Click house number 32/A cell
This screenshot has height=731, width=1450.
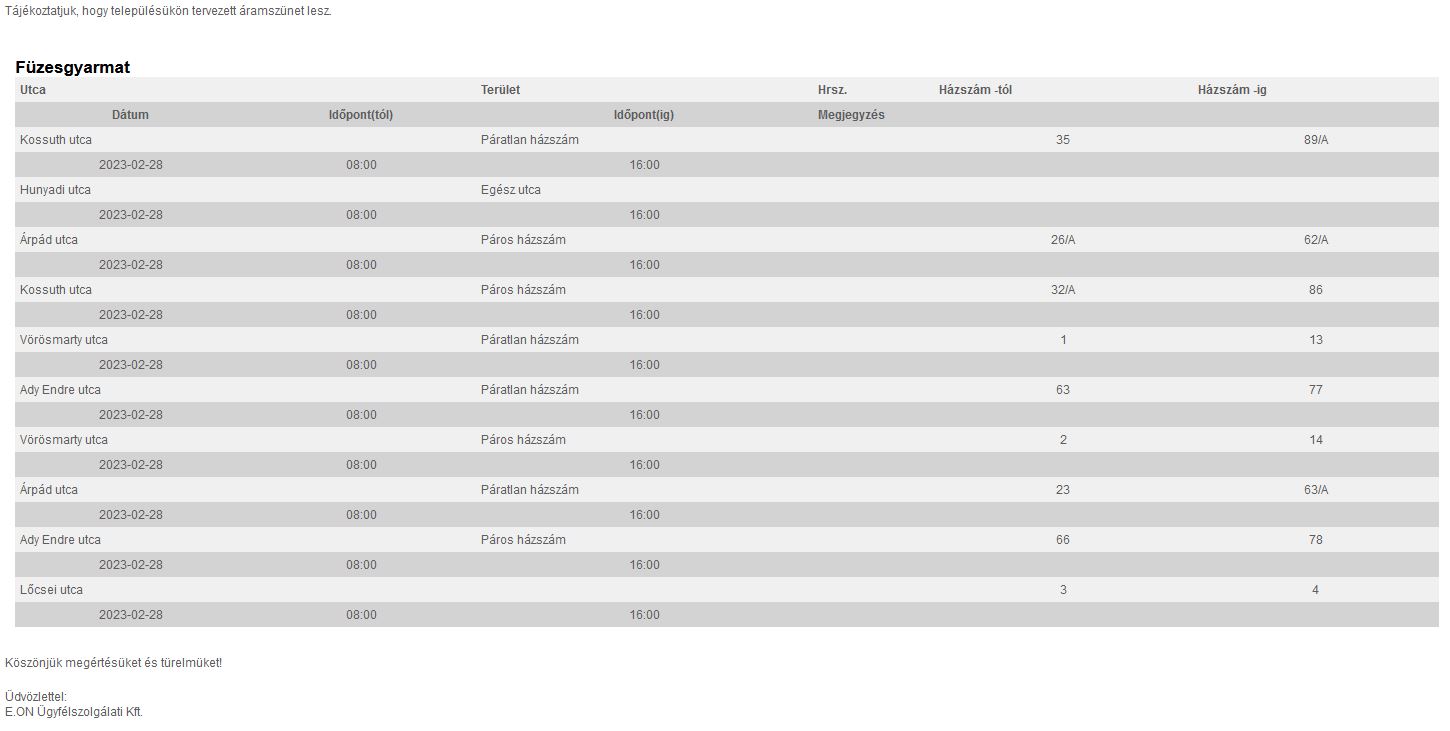pyautogui.click(x=1063, y=290)
